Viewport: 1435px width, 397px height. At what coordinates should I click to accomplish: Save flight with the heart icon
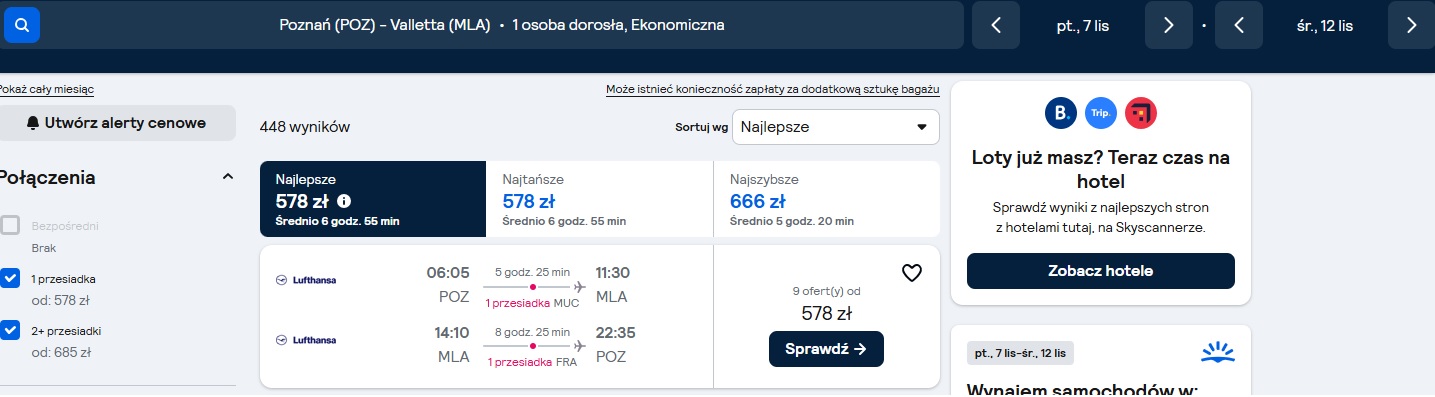911,273
